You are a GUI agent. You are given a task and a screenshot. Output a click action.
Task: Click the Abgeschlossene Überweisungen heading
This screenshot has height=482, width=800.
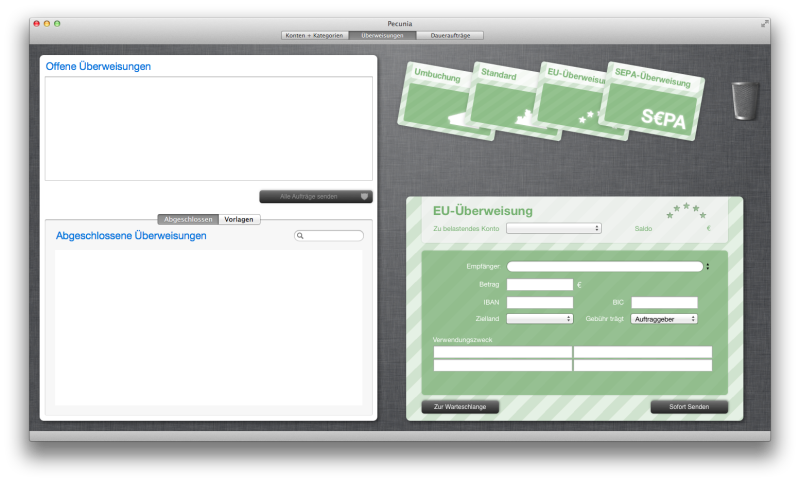point(131,236)
